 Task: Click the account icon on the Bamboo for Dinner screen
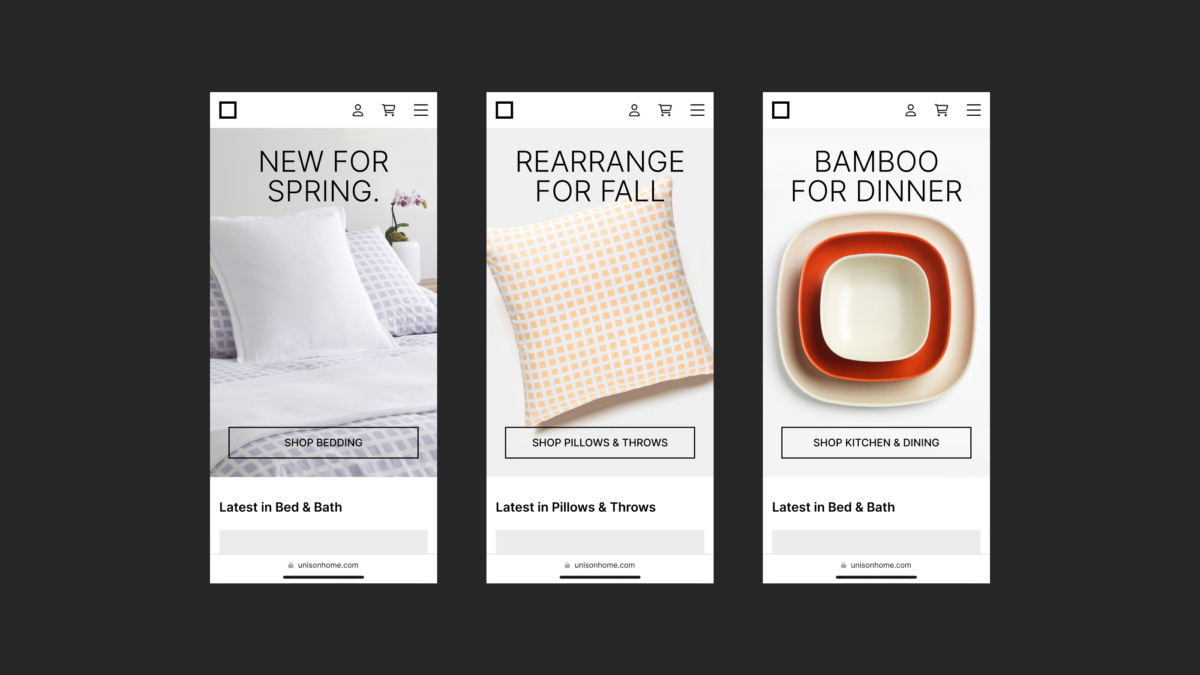click(x=910, y=110)
